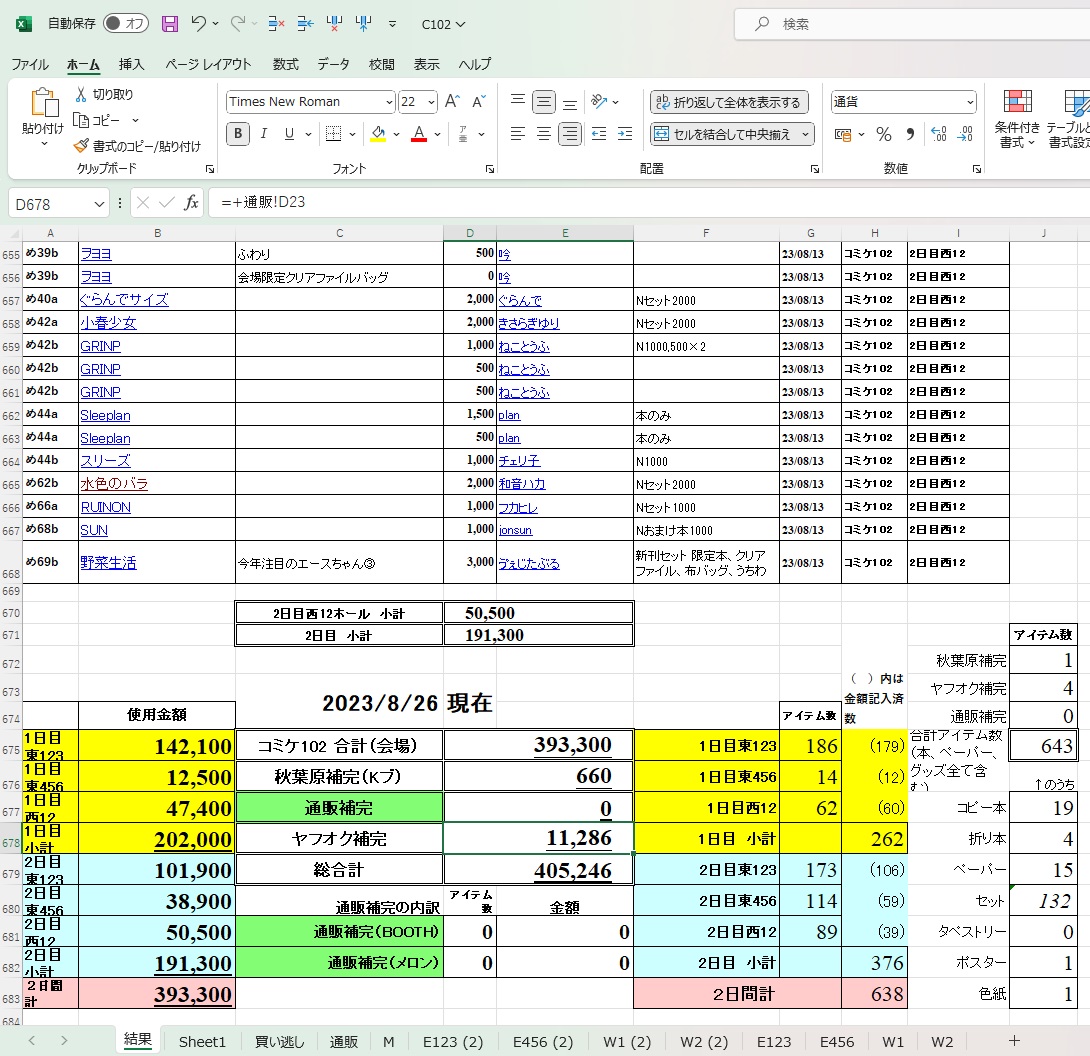Open the C102 file name dropdown
This screenshot has width=1090, height=1056.
pyautogui.click(x=443, y=24)
